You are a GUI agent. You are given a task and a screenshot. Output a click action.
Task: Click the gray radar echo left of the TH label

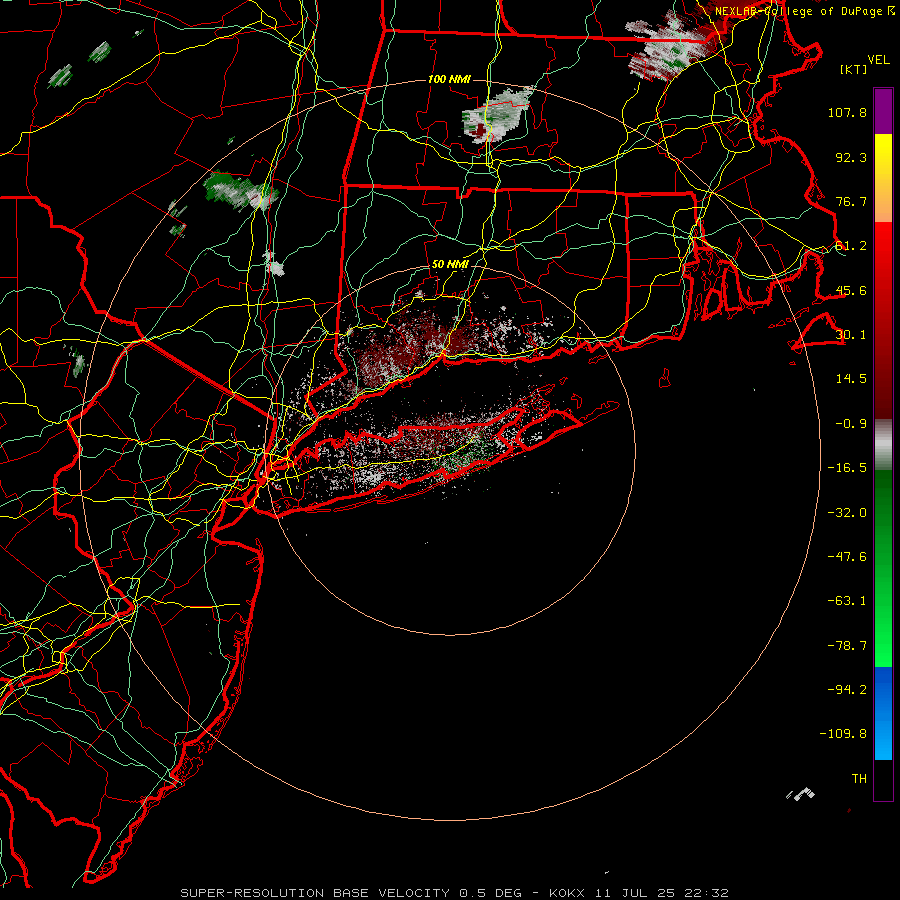pyautogui.click(x=801, y=794)
